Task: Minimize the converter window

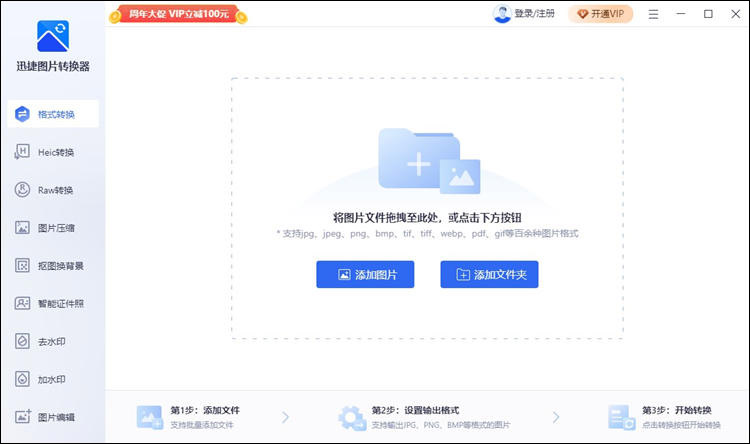Action: coord(681,14)
